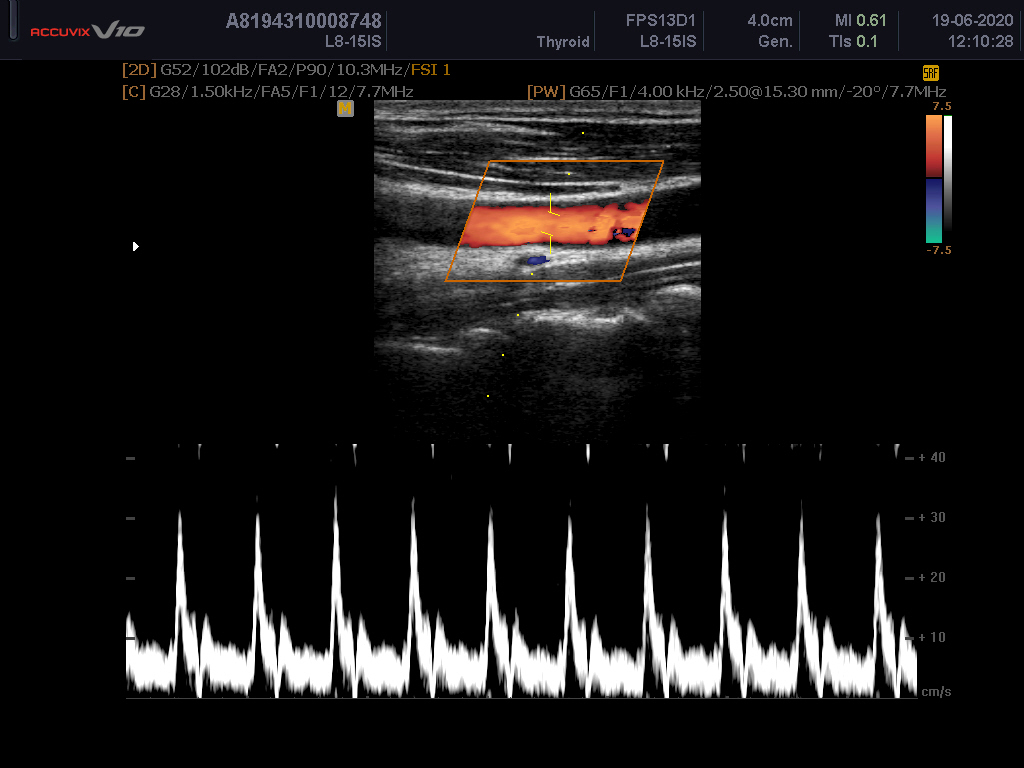Screen dimensions: 1024x768
Task: Click the yellow SRF indicator icon
Action: click(930, 73)
